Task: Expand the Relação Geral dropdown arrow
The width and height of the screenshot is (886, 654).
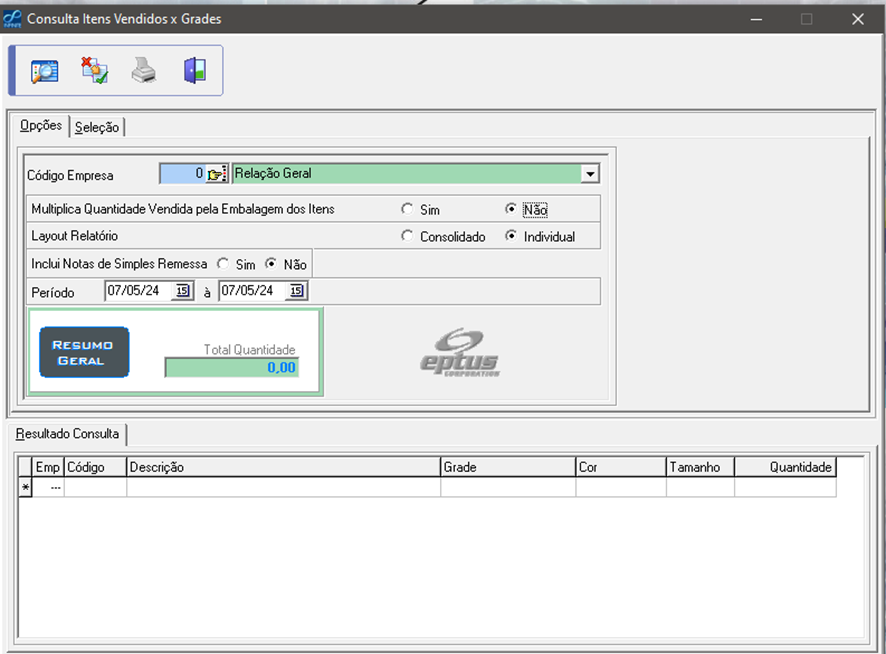Action: [590, 174]
